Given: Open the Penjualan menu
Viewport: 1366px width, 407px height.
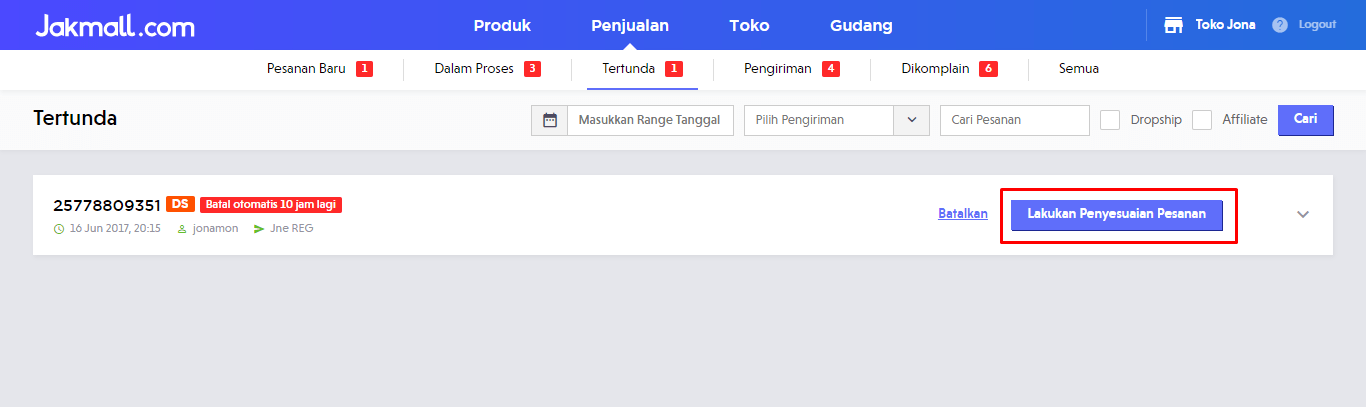Looking at the screenshot, I should point(630,26).
